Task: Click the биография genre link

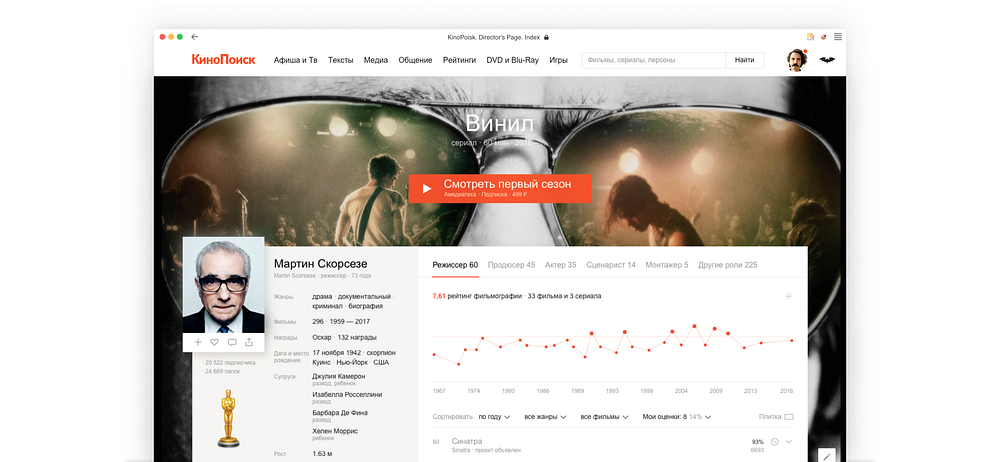Action: (366, 306)
